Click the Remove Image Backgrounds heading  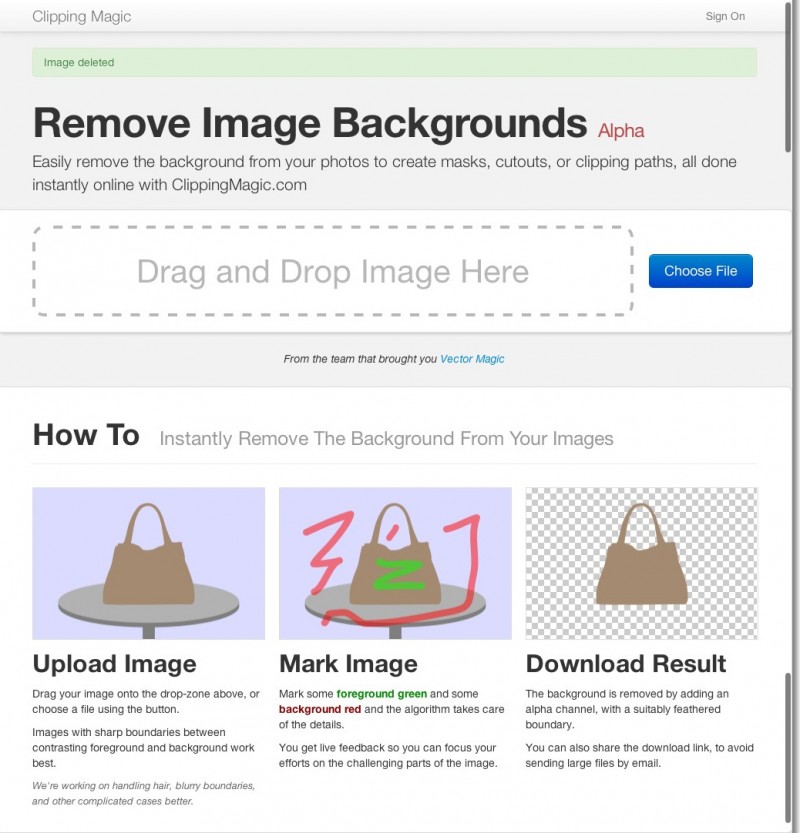(x=310, y=123)
